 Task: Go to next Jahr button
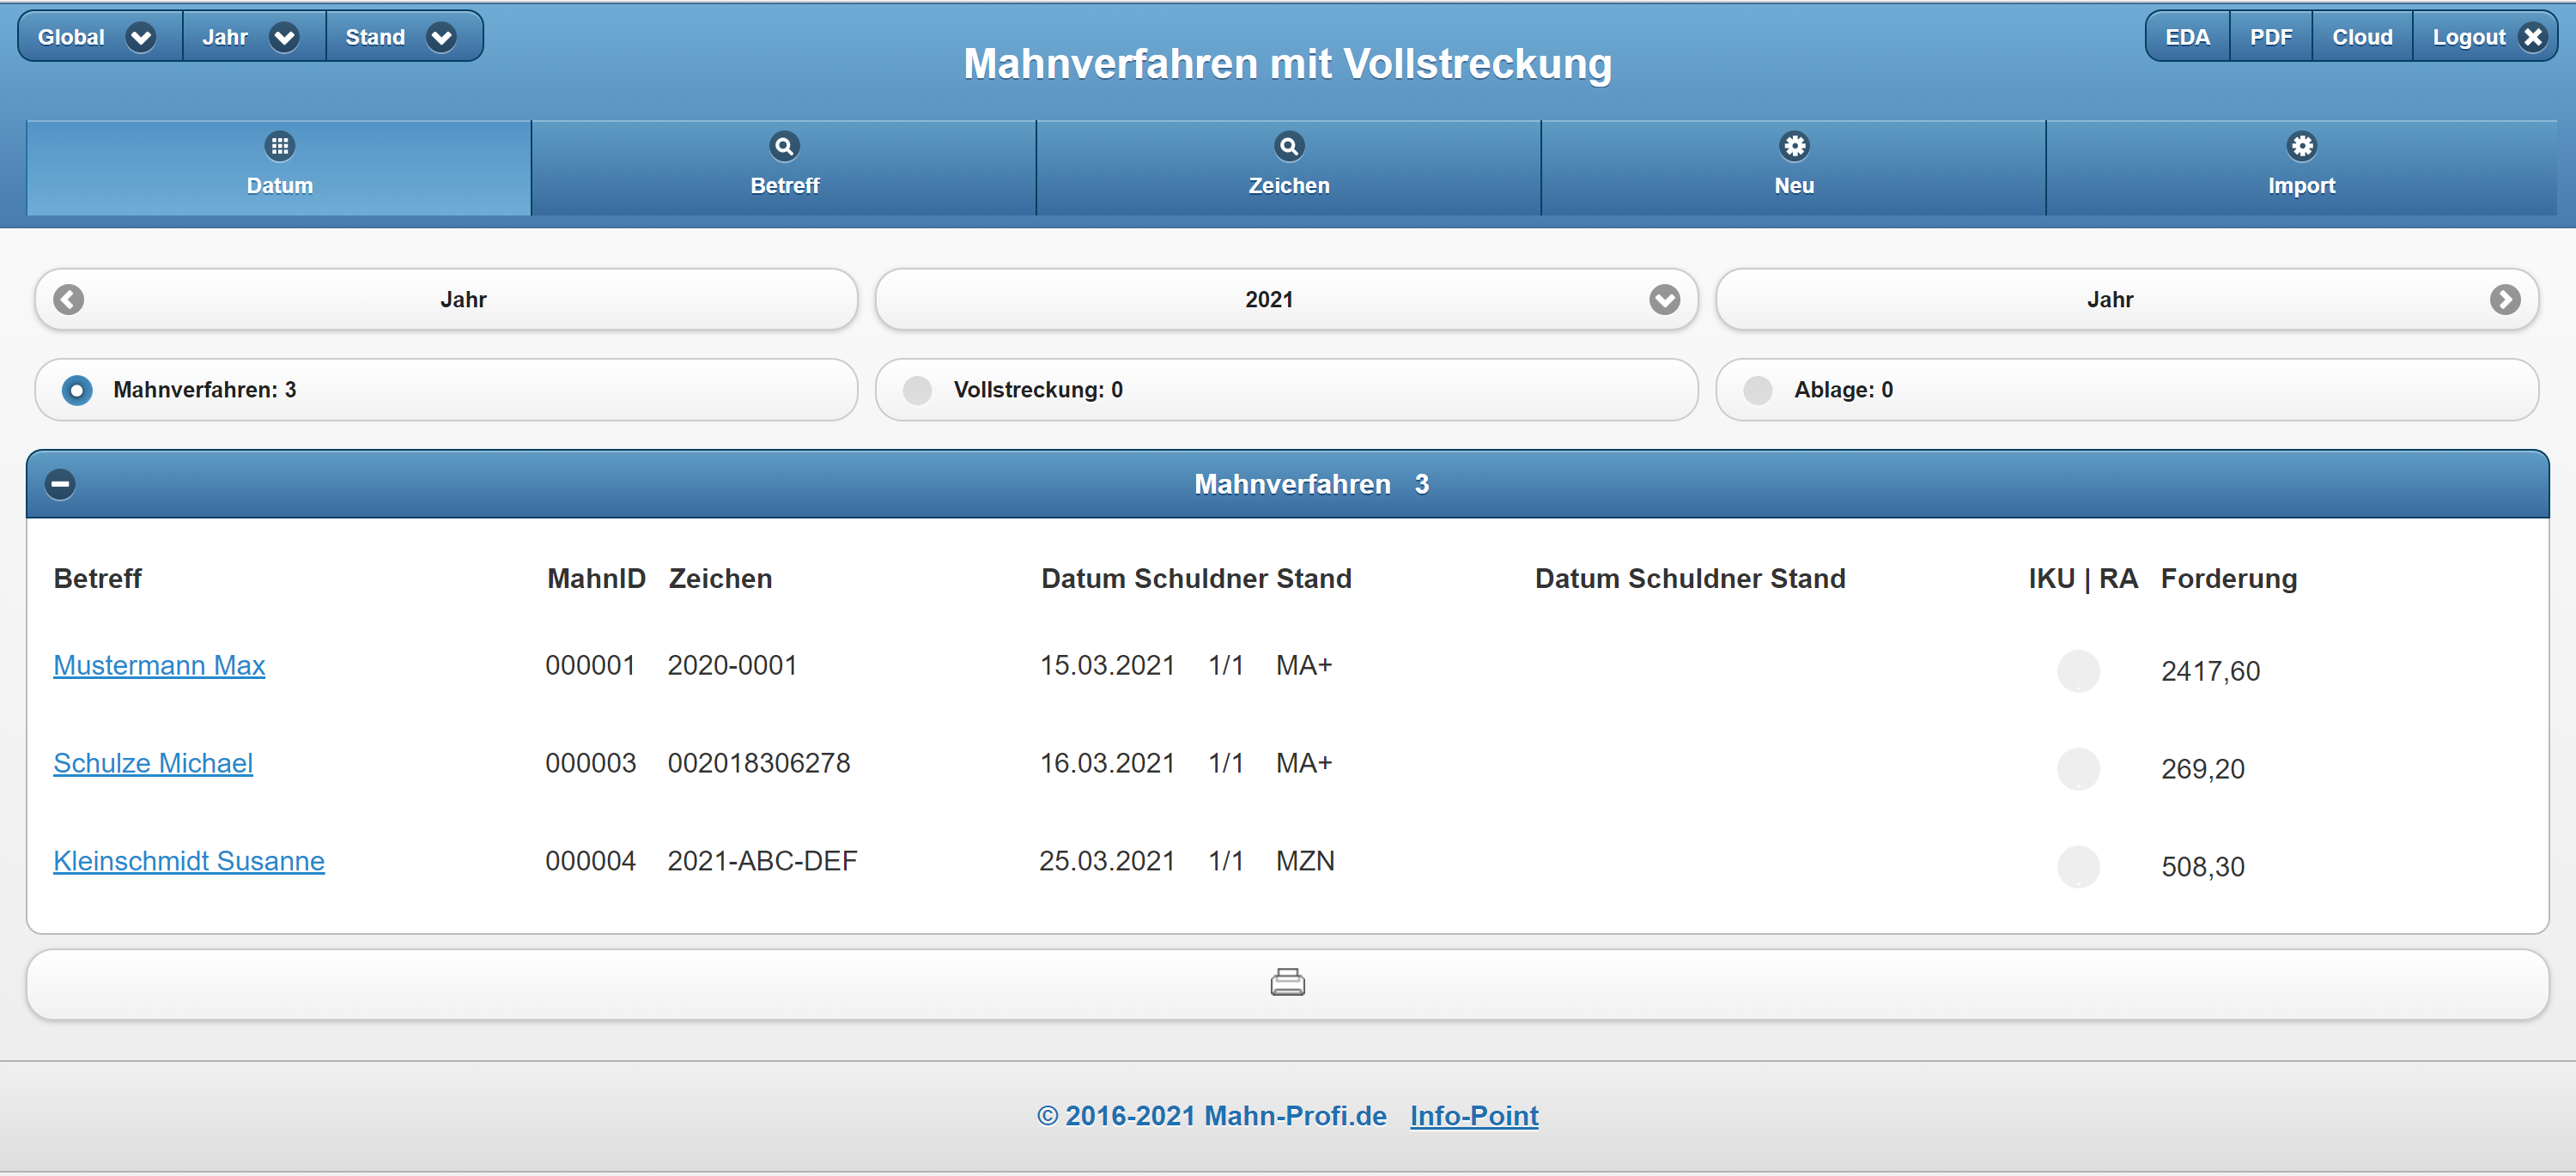(2127, 299)
